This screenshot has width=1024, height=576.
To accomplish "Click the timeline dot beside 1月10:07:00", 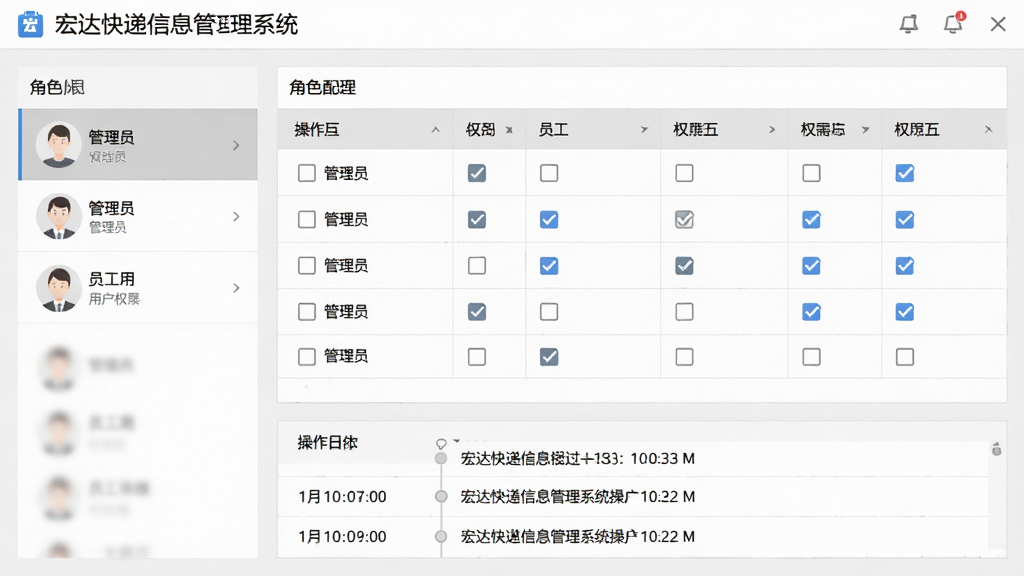I will [441, 496].
